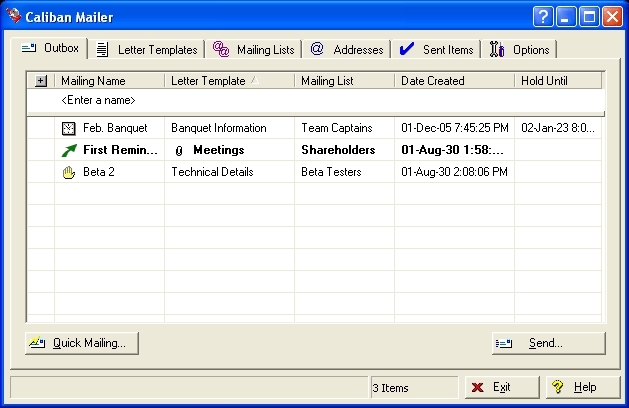Switch to the Mailing Lists tab
Image resolution: width=629 pixels, height=408 pixels.
pos(254,49)
